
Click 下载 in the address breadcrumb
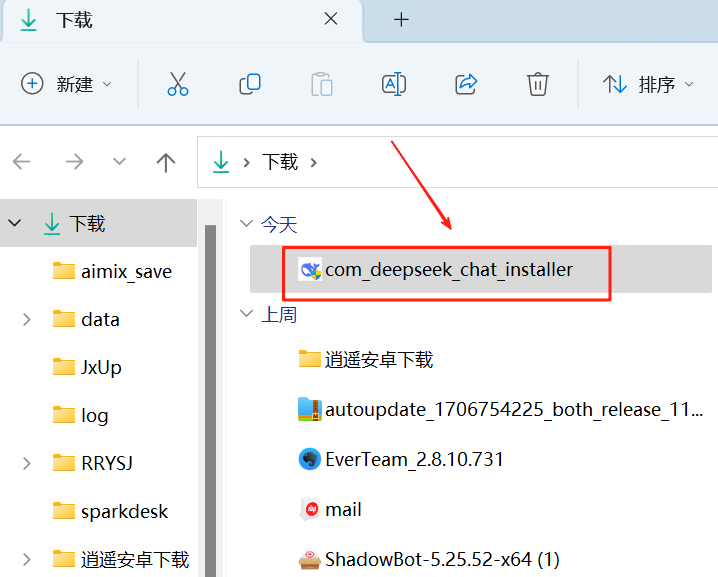[x=280, y=162]
